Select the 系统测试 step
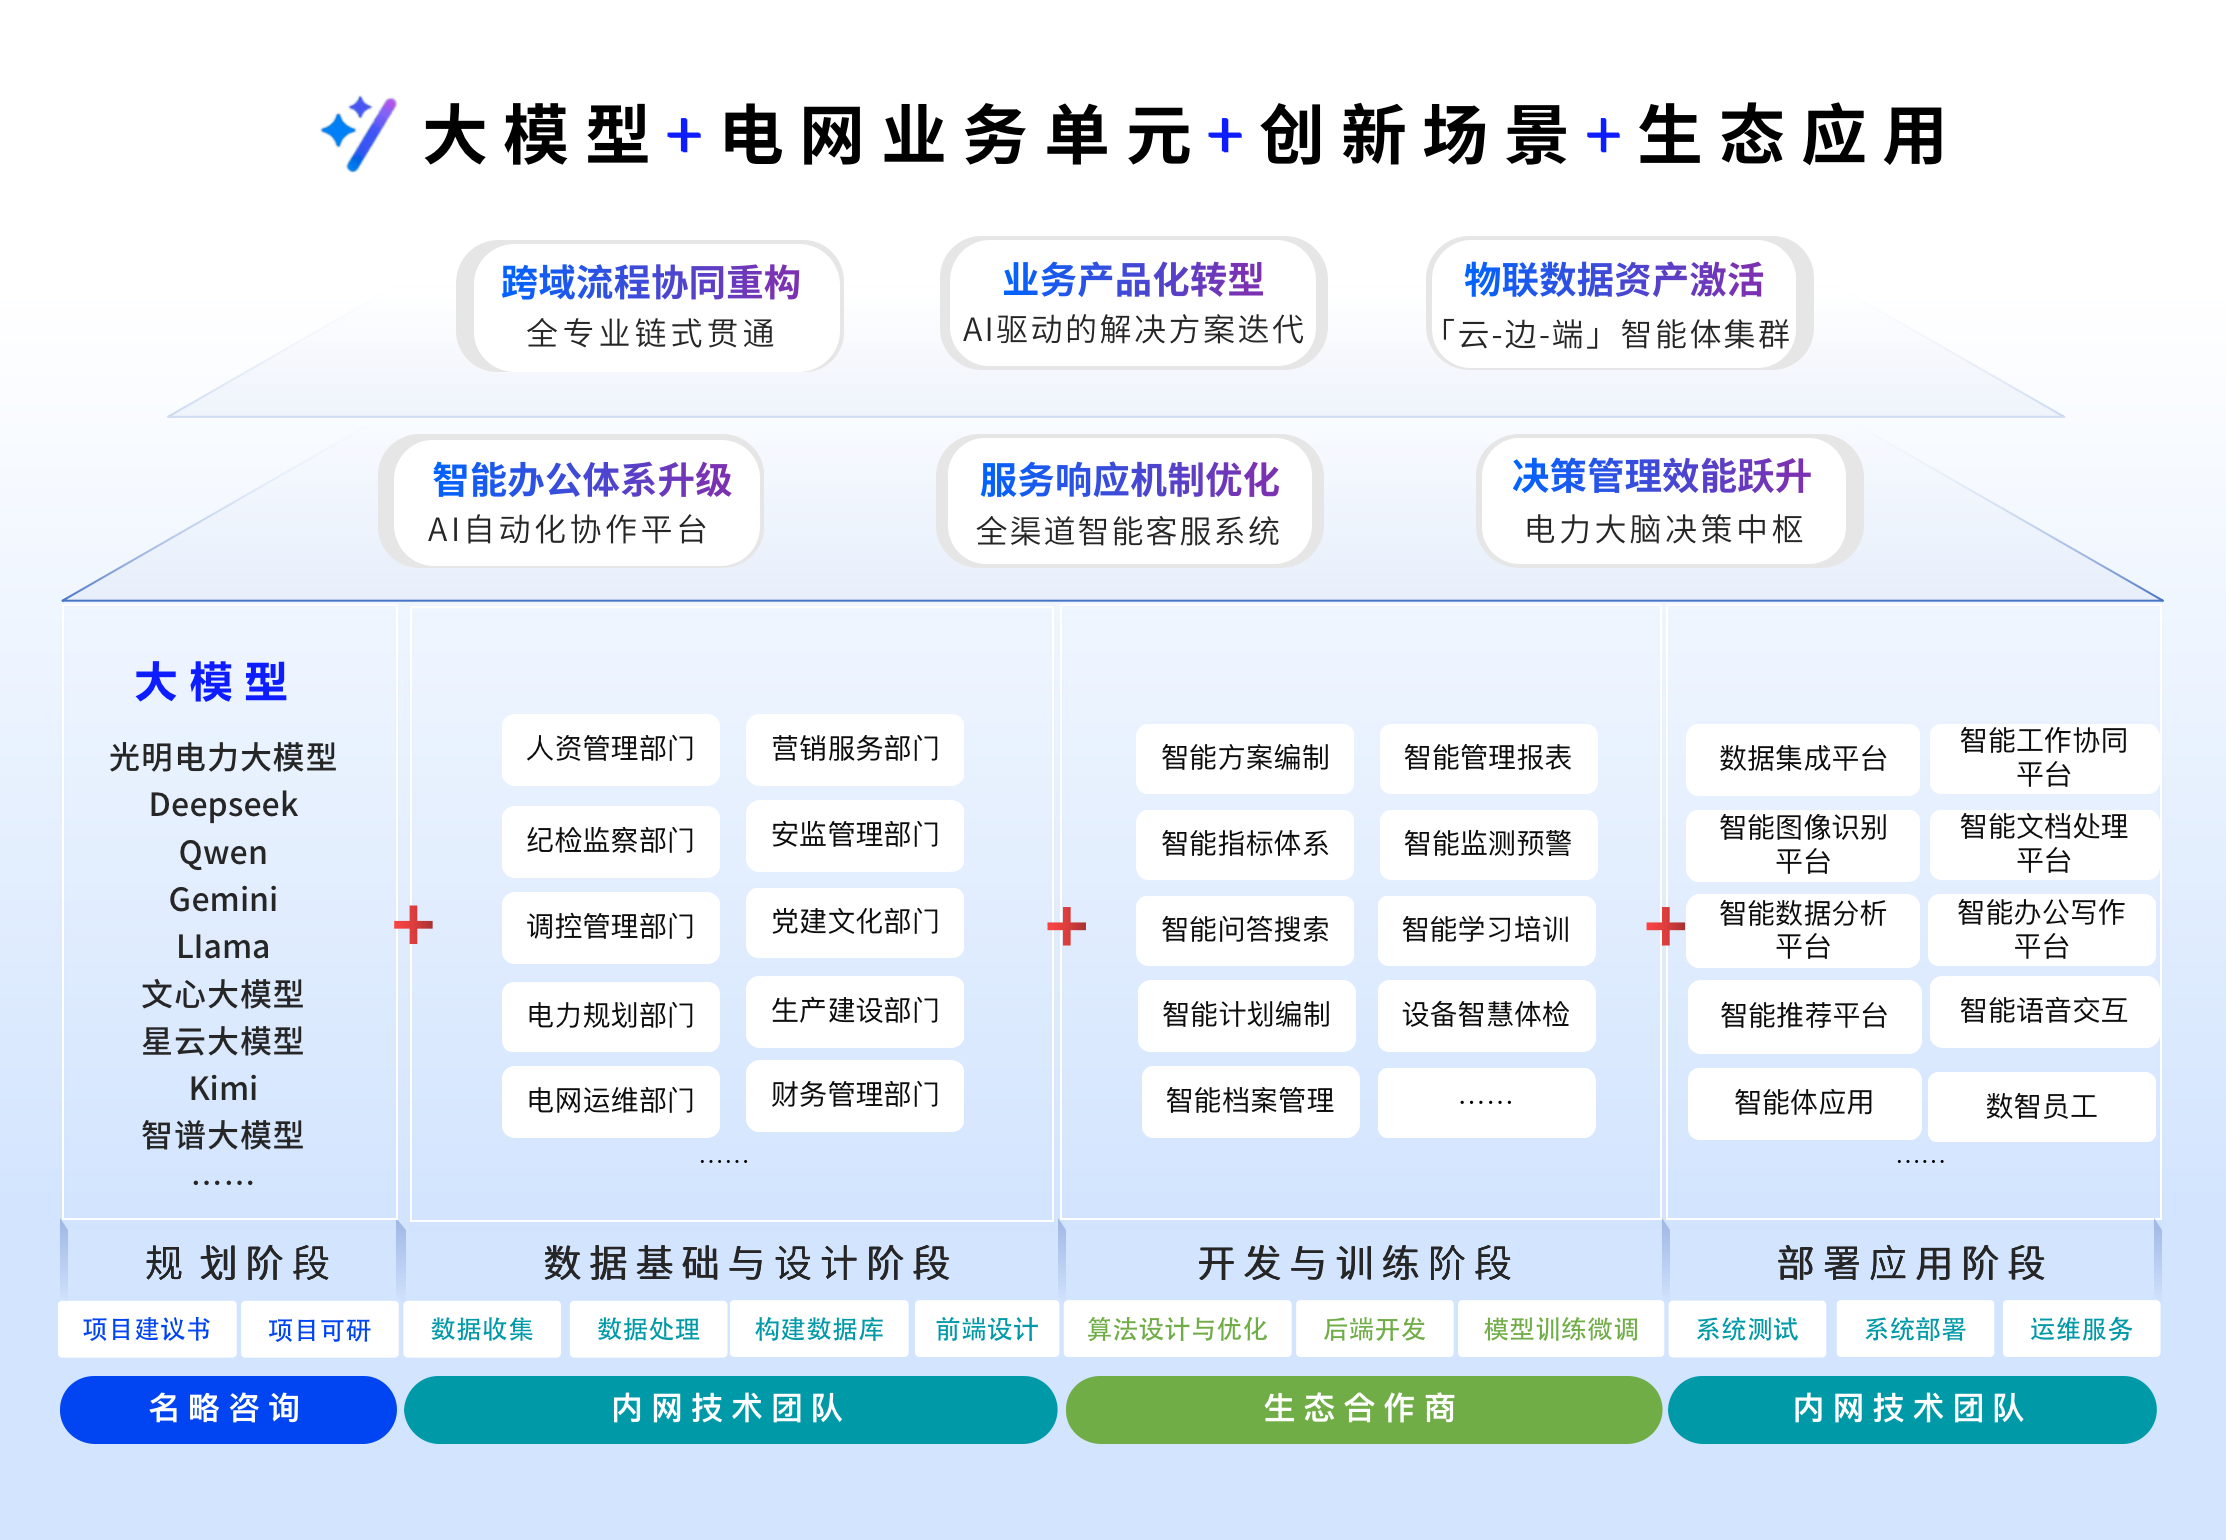Image resolution: width=2226 pixels, height=1540 pixels. tap(1747, 1329)
